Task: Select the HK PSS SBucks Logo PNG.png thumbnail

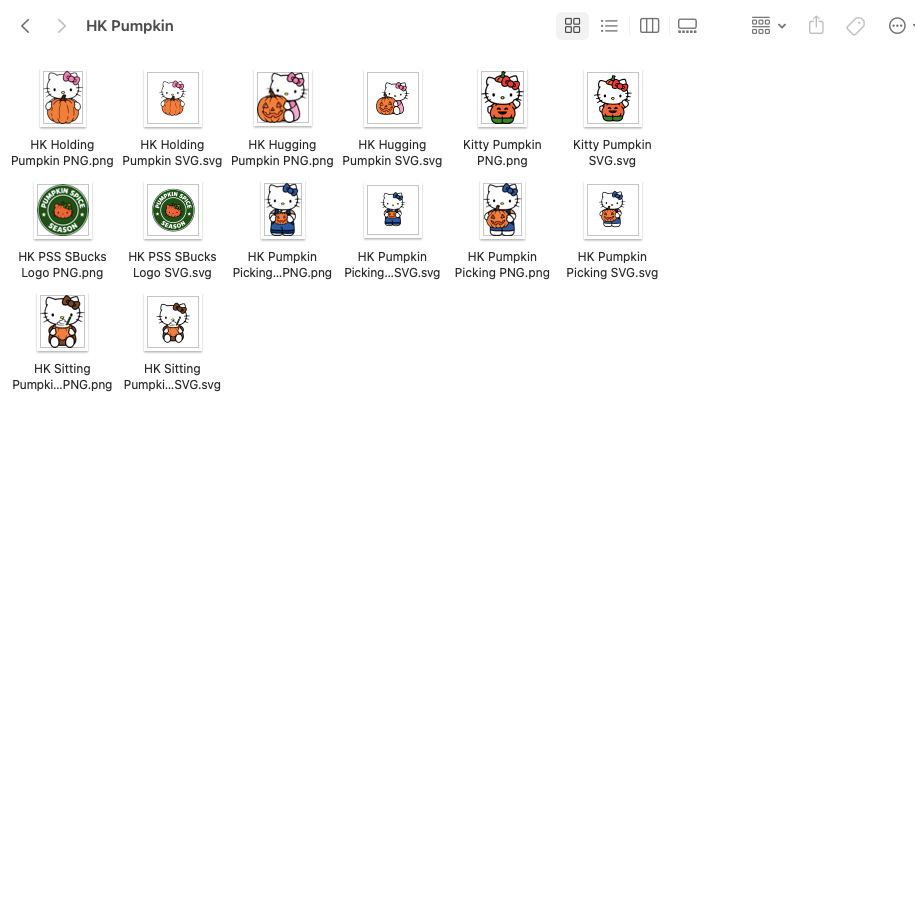Action: 62,210
